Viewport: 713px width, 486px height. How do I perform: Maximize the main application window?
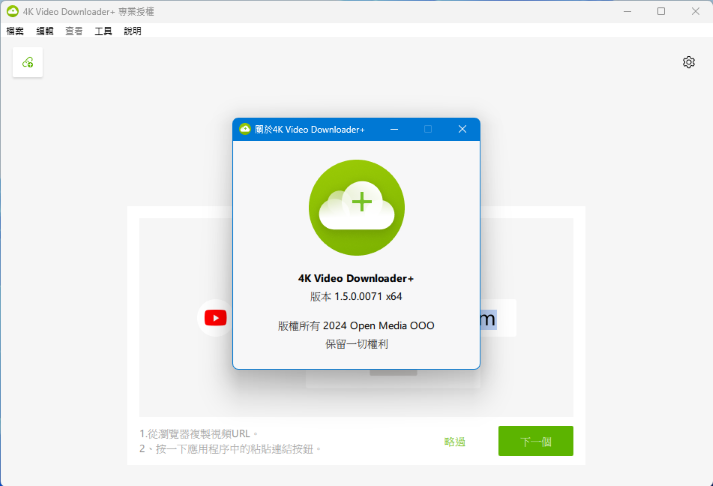(661, 11)
